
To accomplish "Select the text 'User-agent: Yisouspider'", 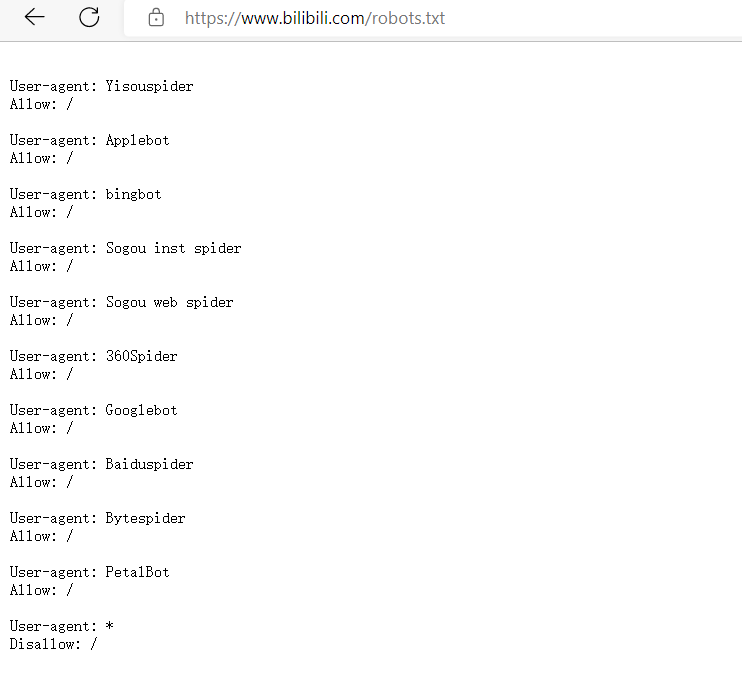I will [x=101, y=86].
